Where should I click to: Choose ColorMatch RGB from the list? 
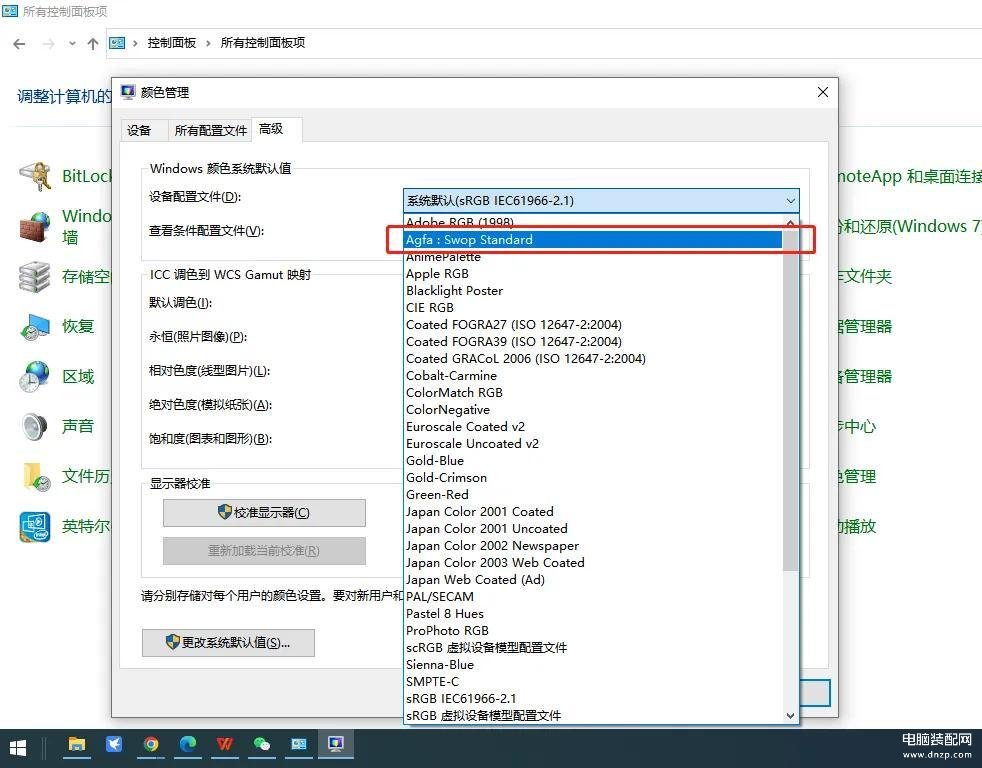coord(594,393)
